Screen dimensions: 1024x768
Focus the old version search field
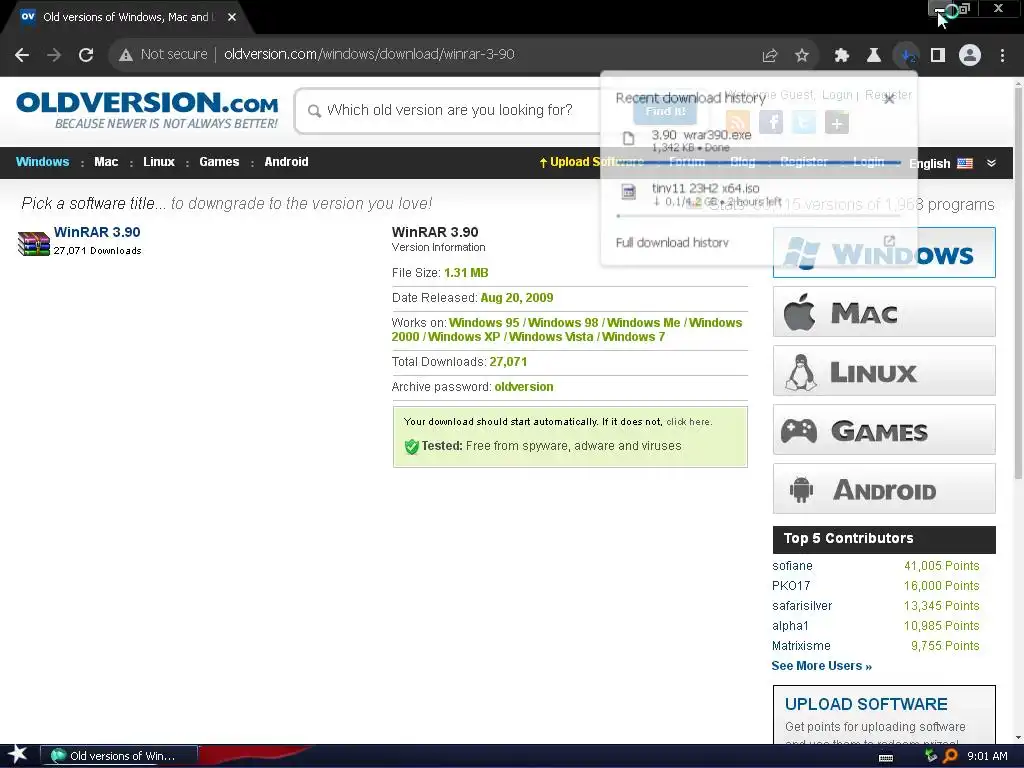point(449,110)
